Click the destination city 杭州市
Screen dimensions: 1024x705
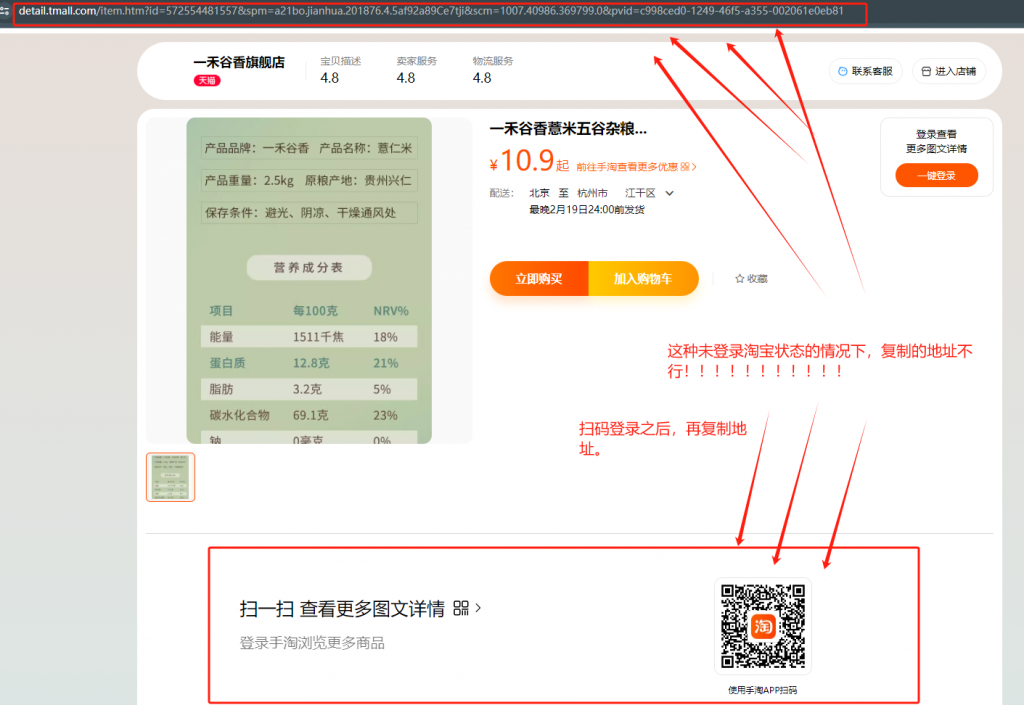592,193
